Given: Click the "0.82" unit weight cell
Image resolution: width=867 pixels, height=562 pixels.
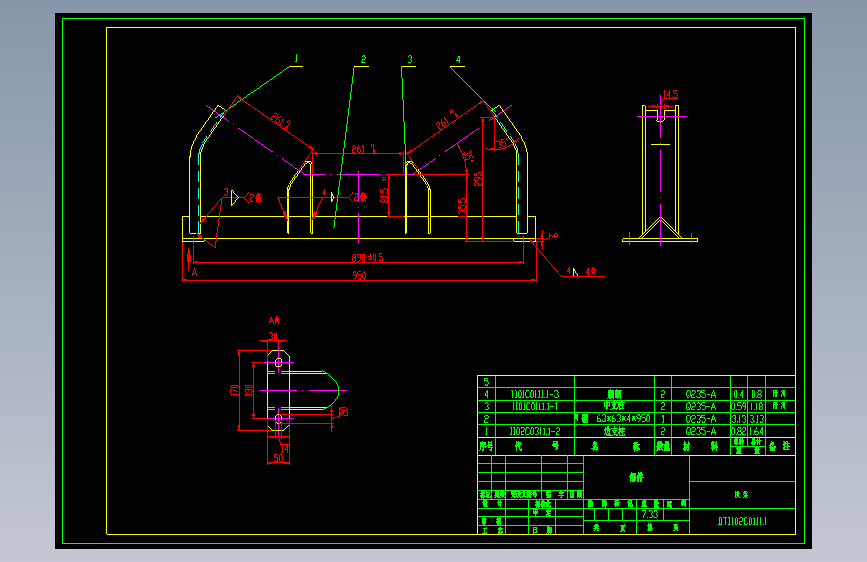Looking at the screenshot, I should [739, 431].
